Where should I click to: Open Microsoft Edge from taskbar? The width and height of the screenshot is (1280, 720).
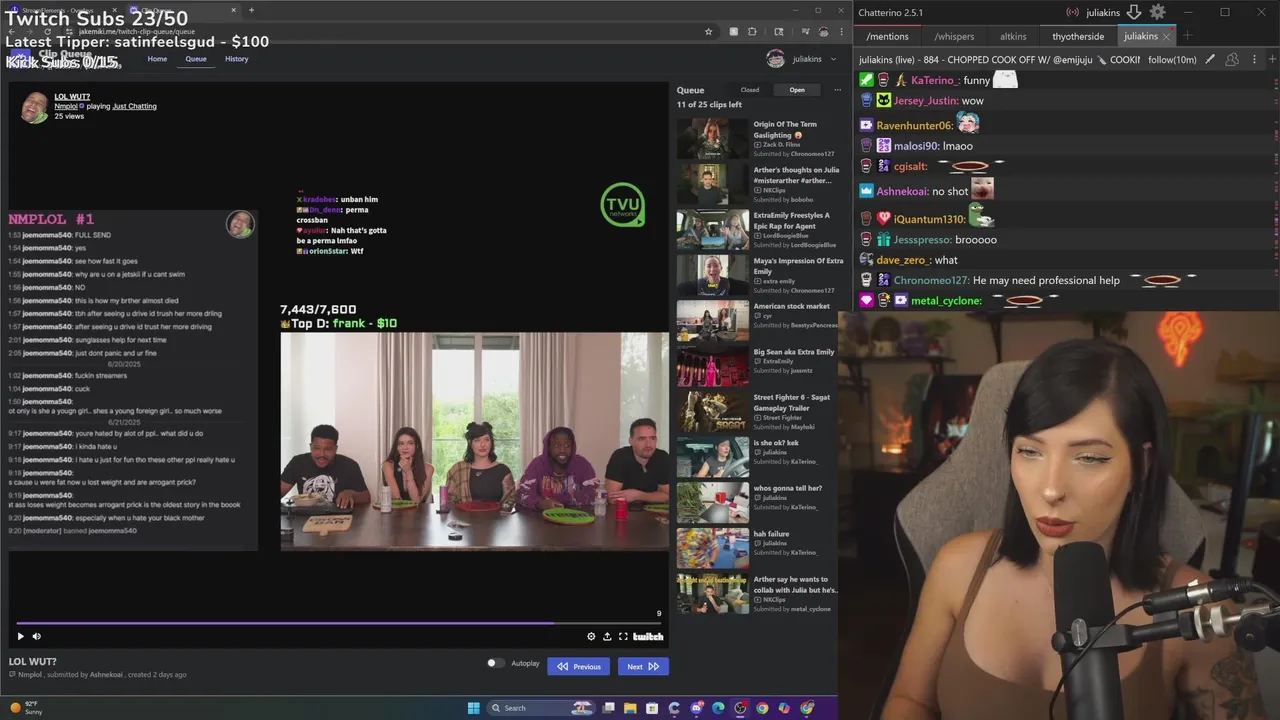tap(718, 708)
